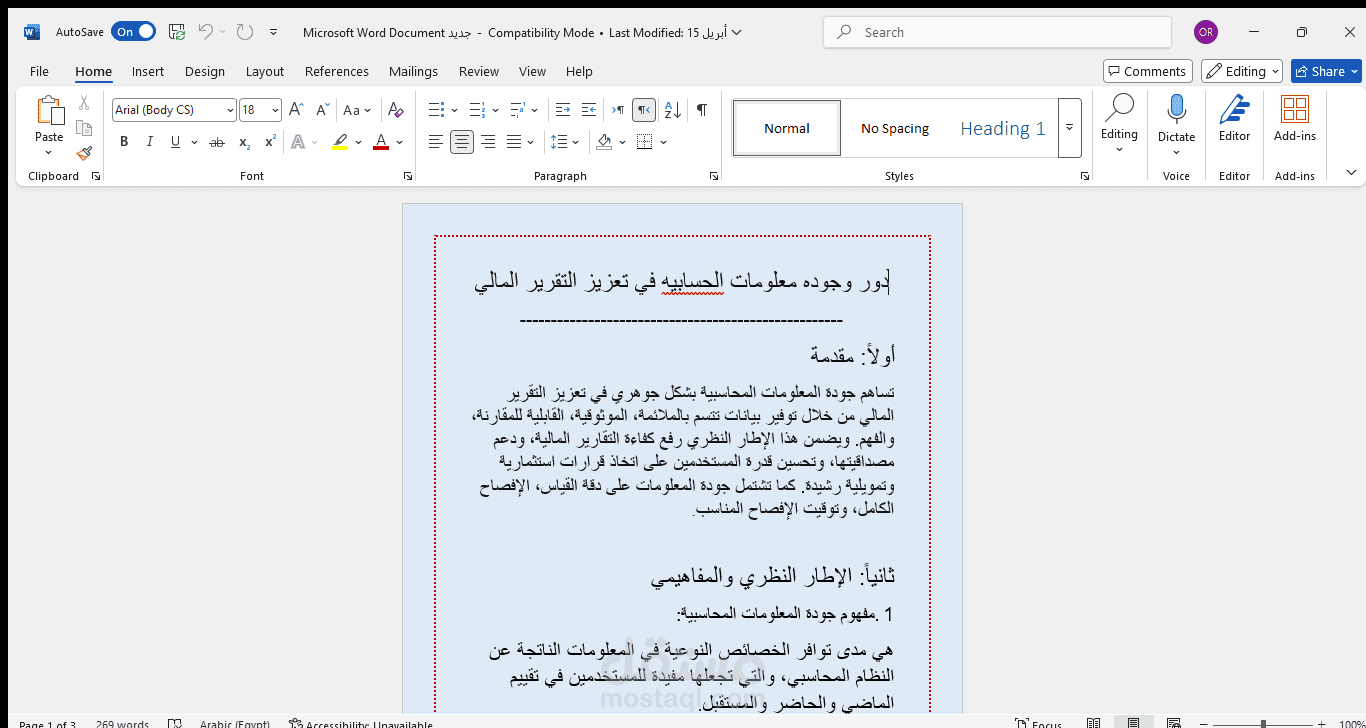Apply strikethrough formatting
The image size is (1366, 728).
point(216,142)
